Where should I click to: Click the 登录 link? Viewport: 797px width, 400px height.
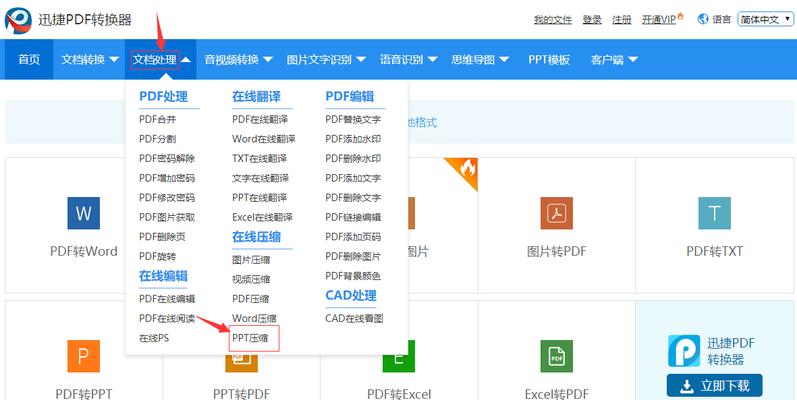pyautogui.click(x=592, y=20)
